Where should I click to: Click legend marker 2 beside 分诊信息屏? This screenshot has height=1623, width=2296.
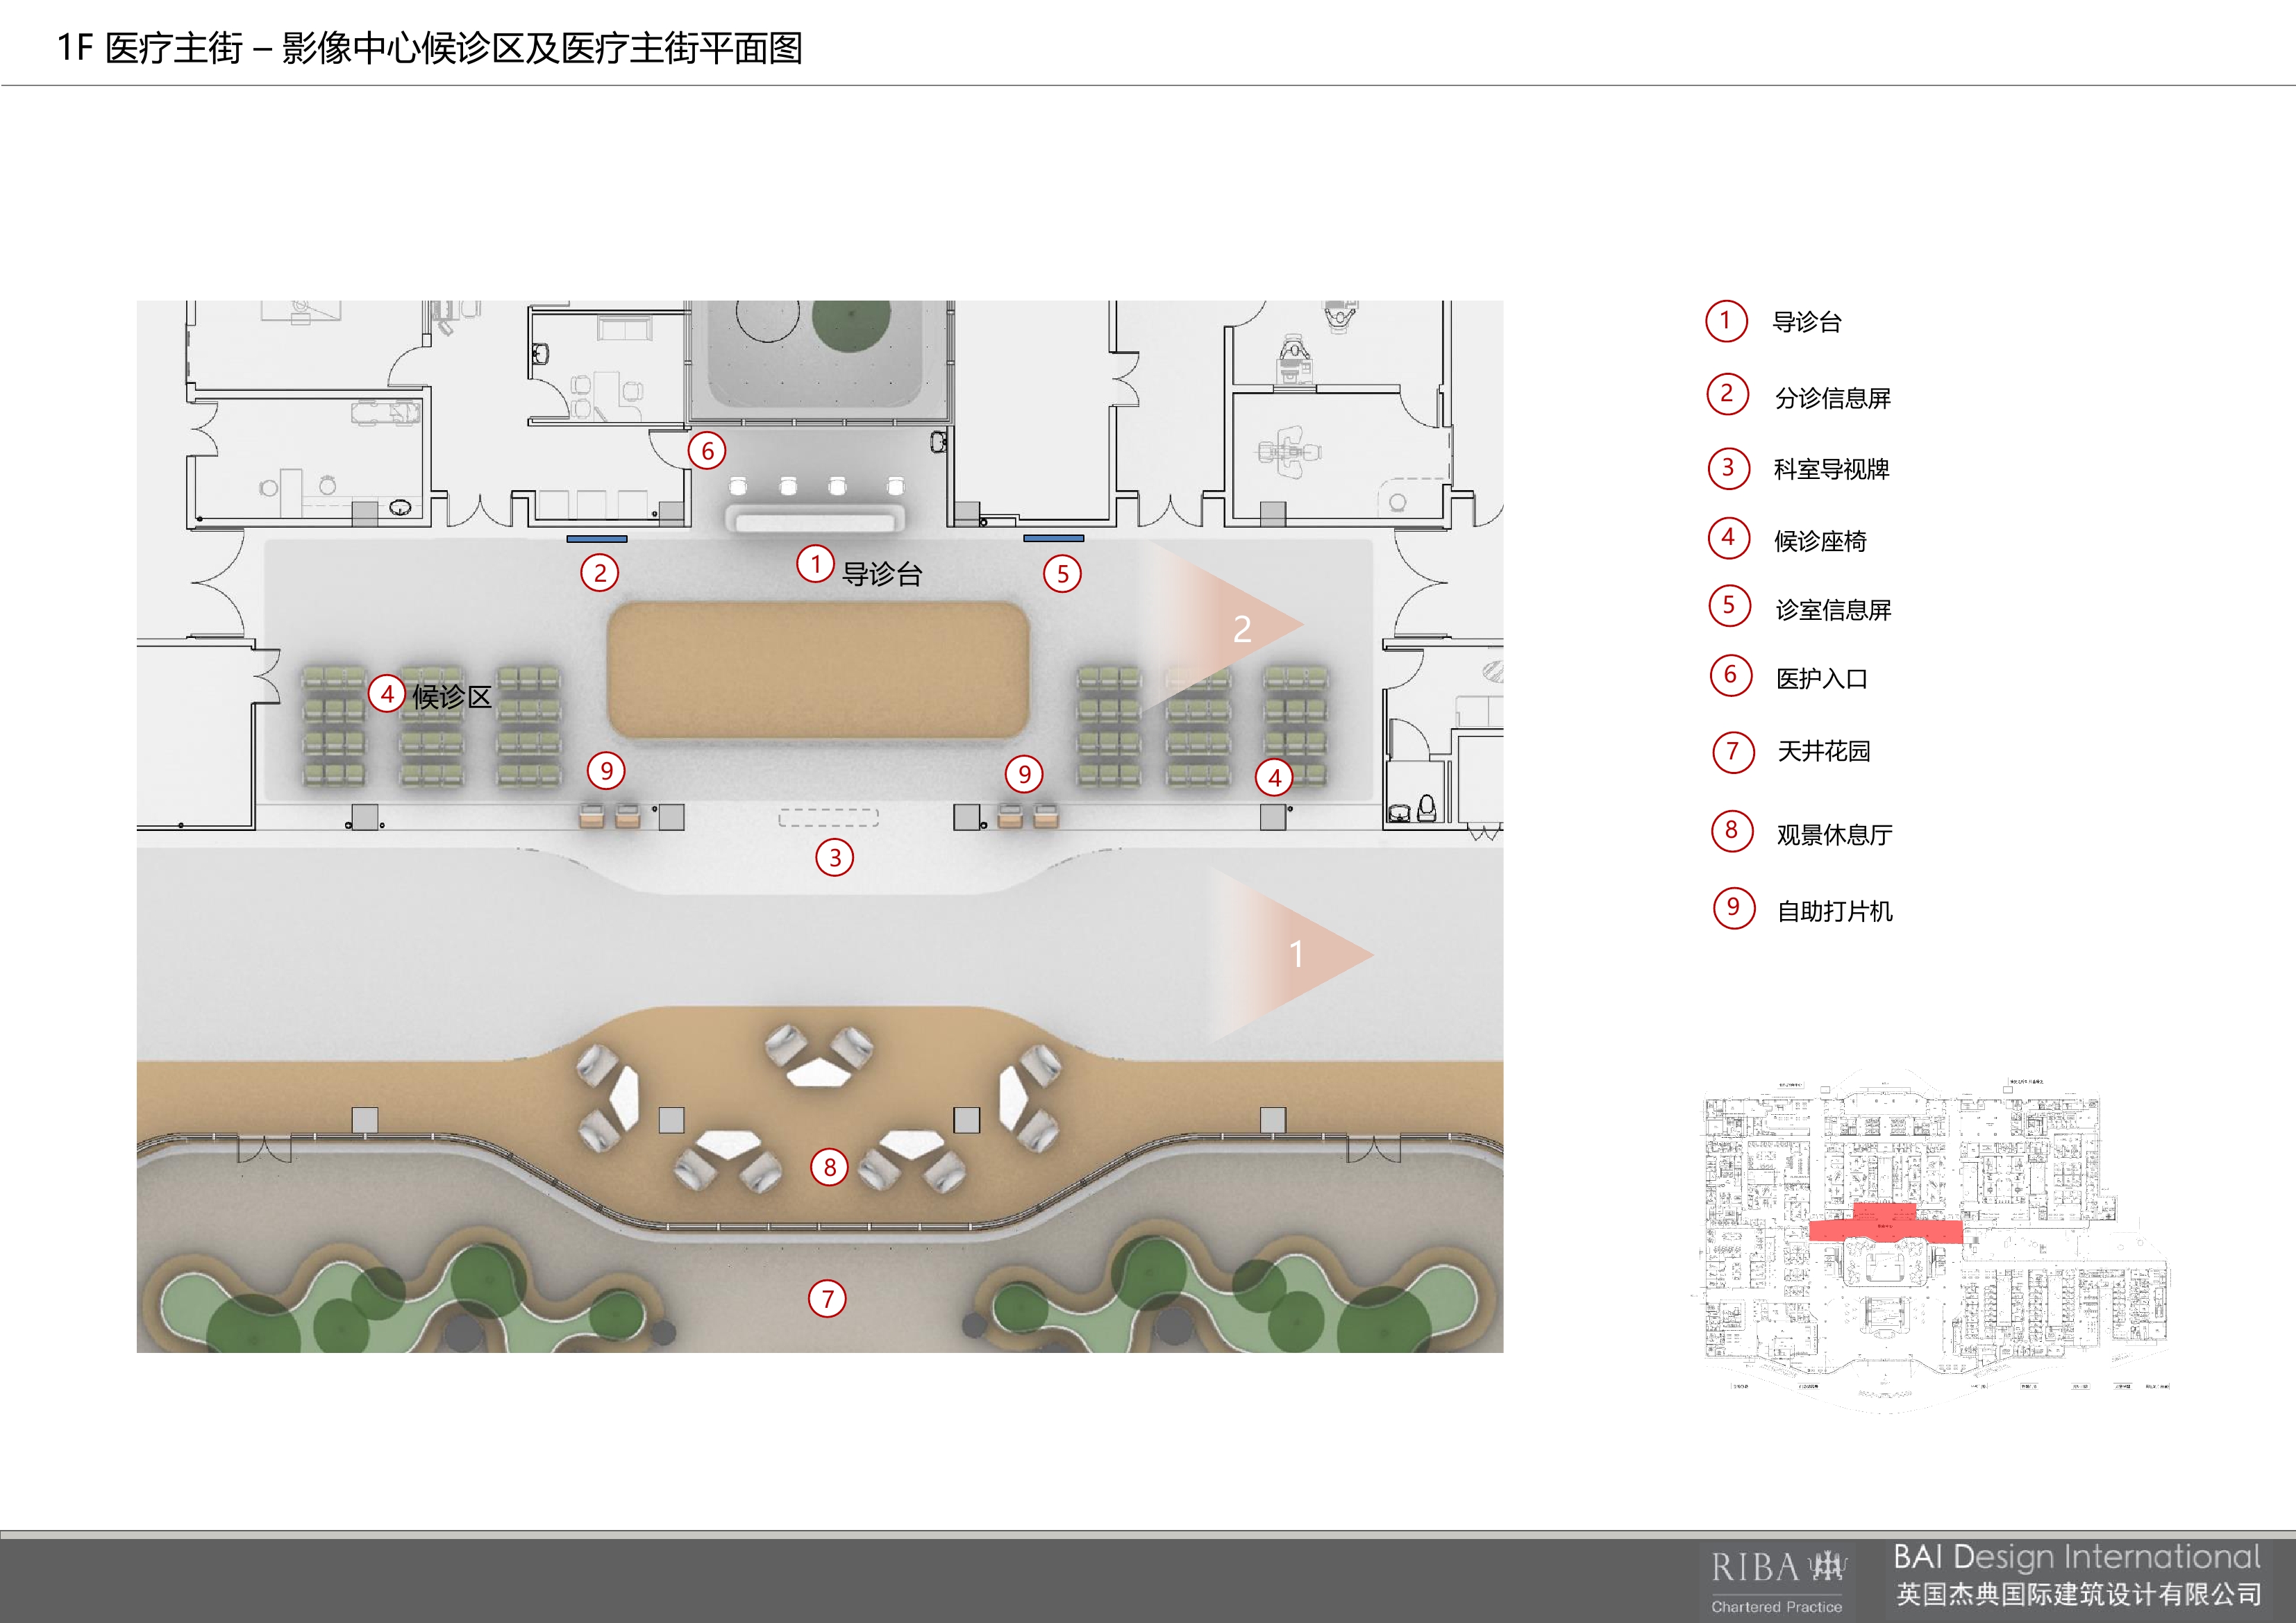[1727, 394]
